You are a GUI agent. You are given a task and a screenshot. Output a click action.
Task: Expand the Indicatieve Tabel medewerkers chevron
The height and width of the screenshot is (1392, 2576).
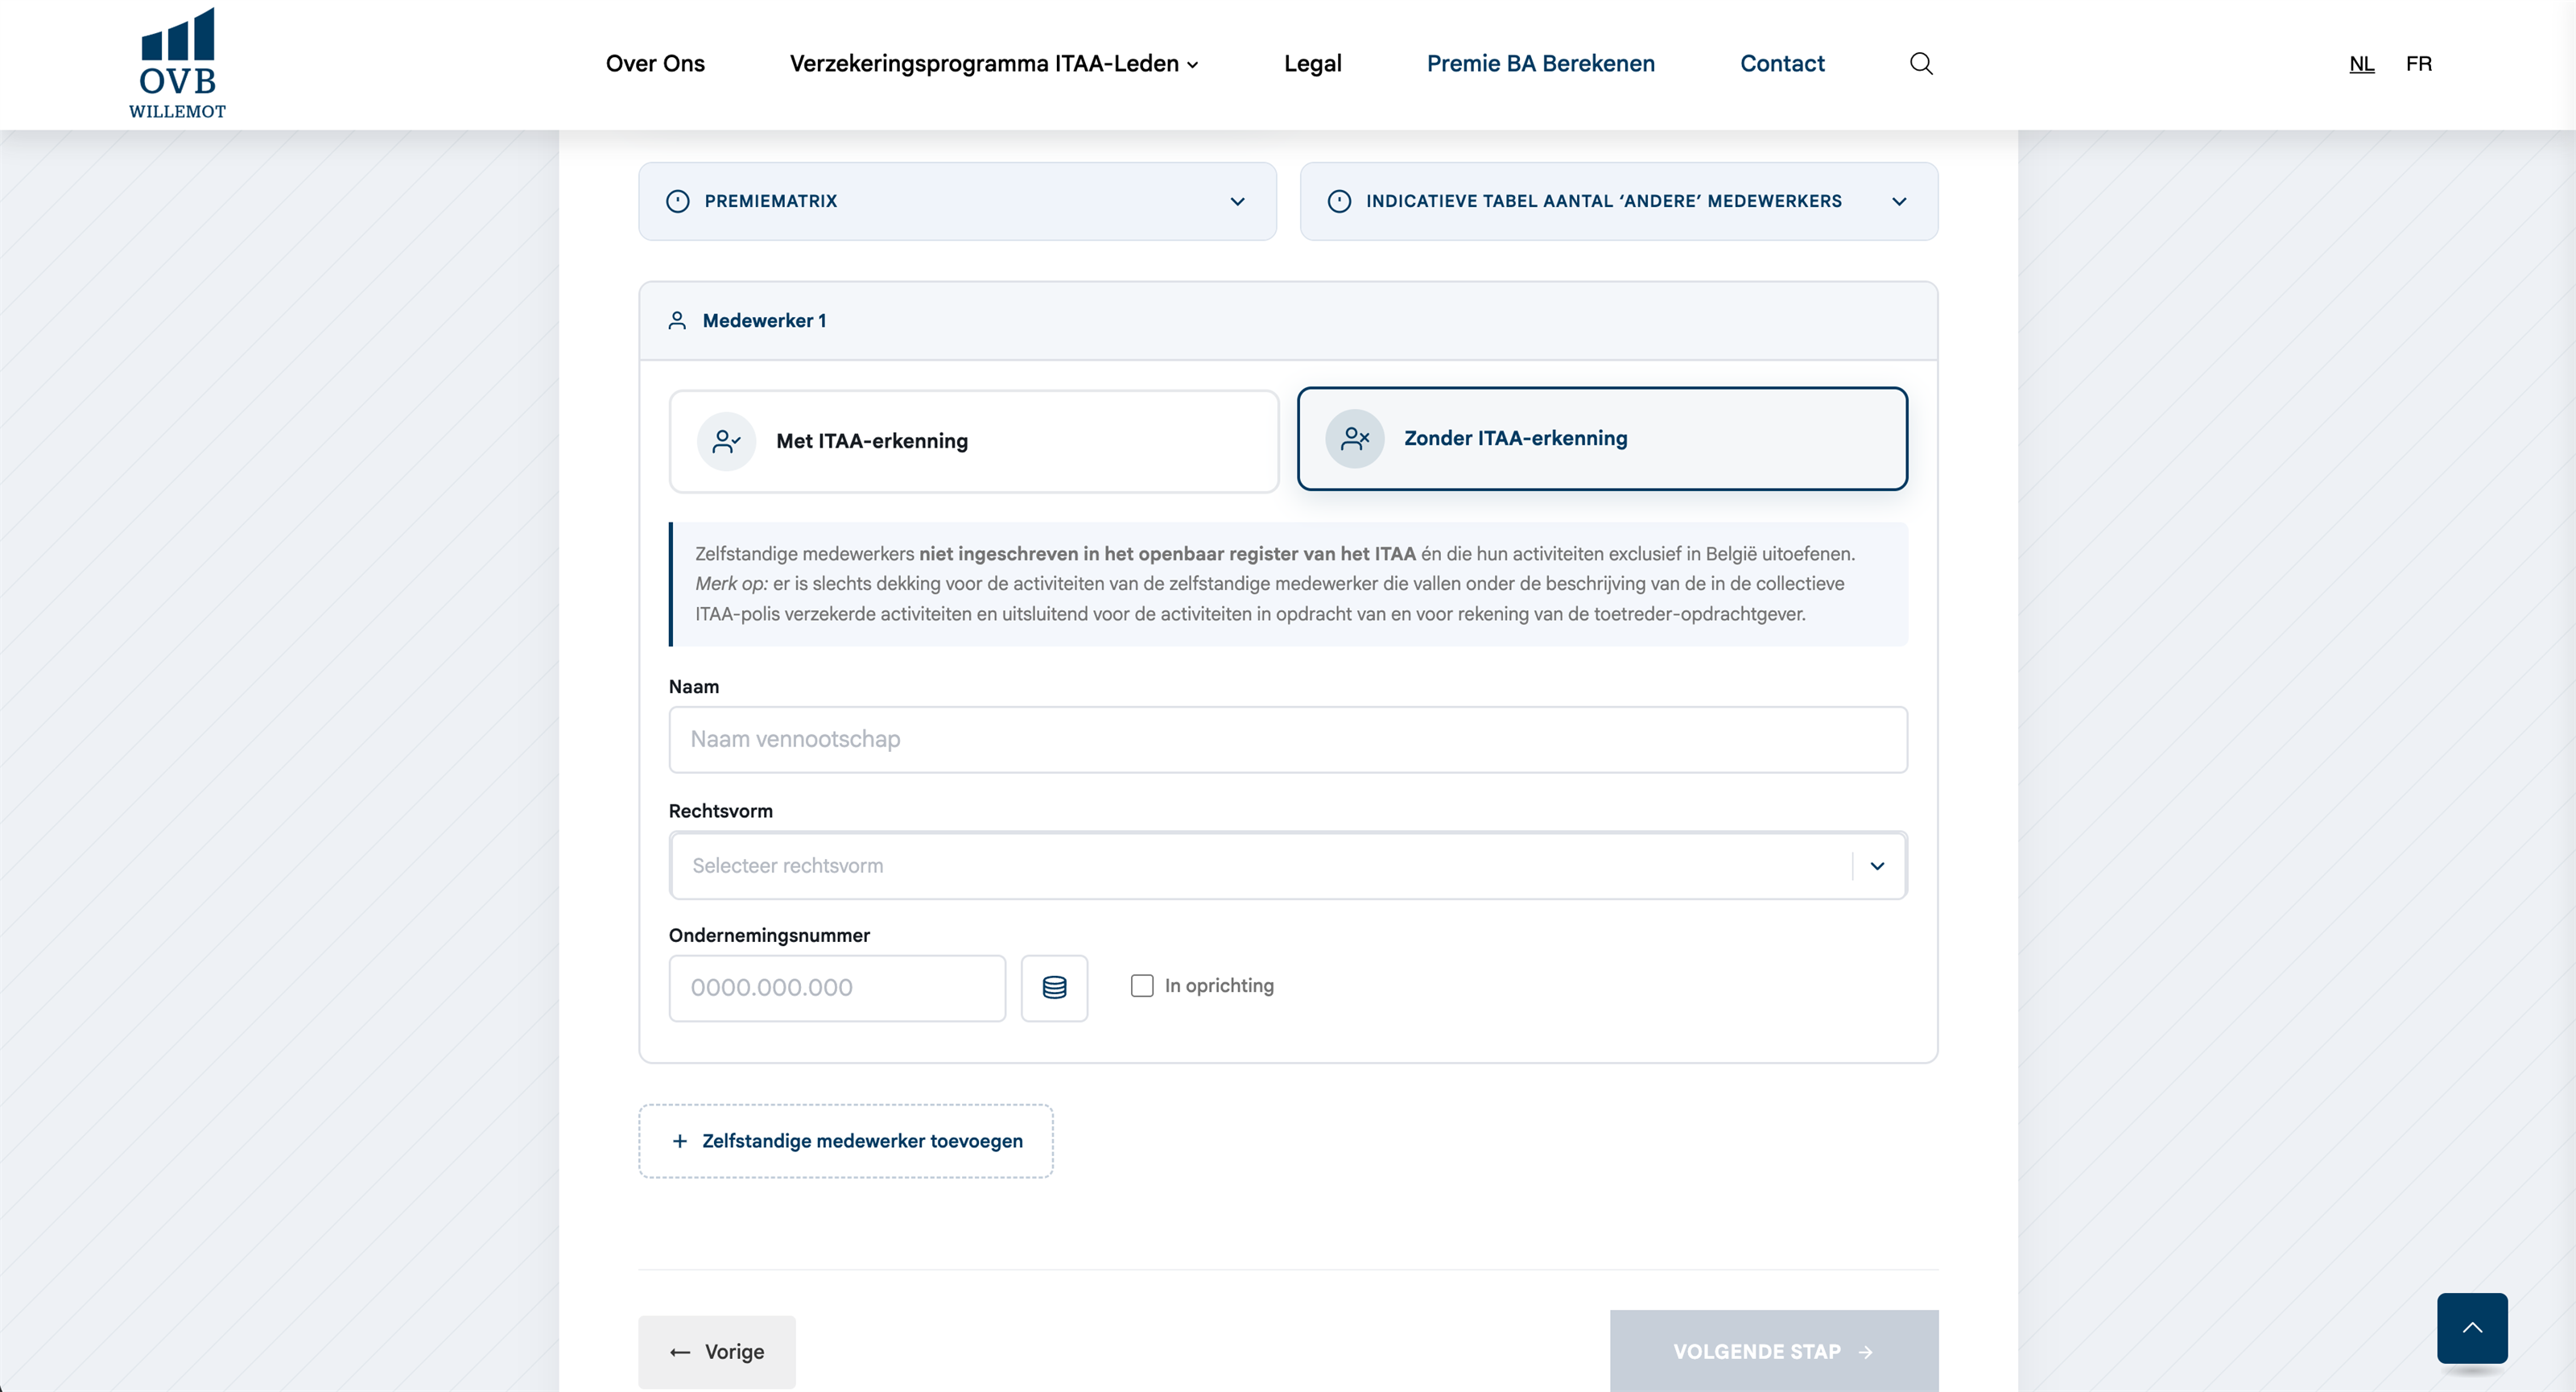click(1899, 201)
